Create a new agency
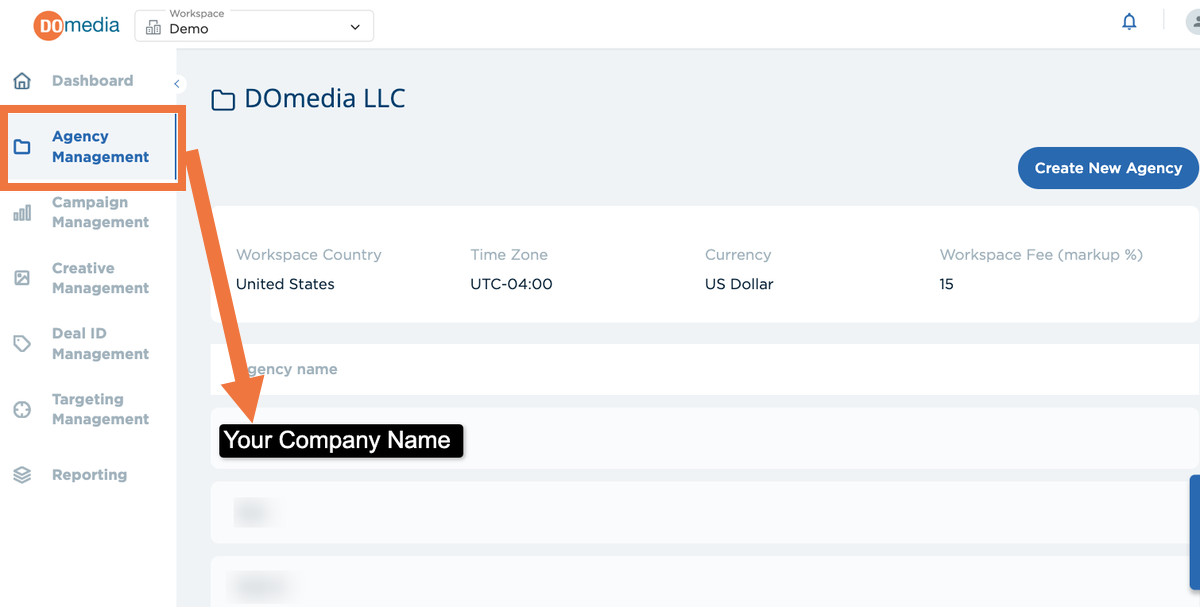Screen dimensions: 1200x607 pos(1108,168)
